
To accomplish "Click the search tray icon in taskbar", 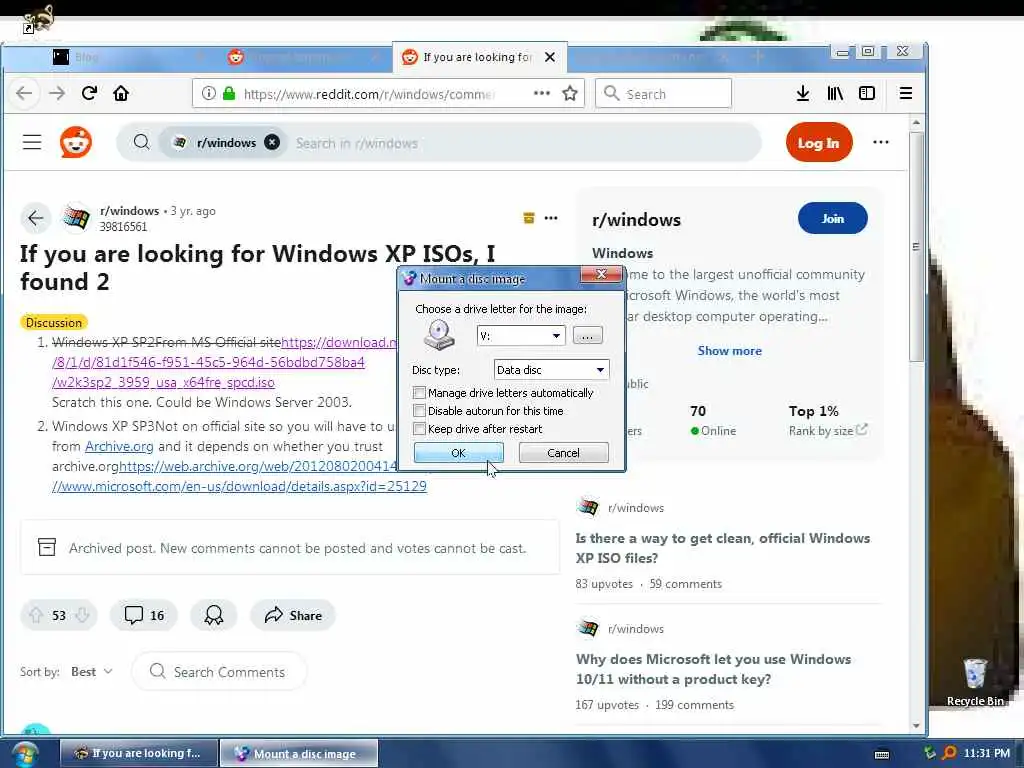I will (x=949, y=753).
